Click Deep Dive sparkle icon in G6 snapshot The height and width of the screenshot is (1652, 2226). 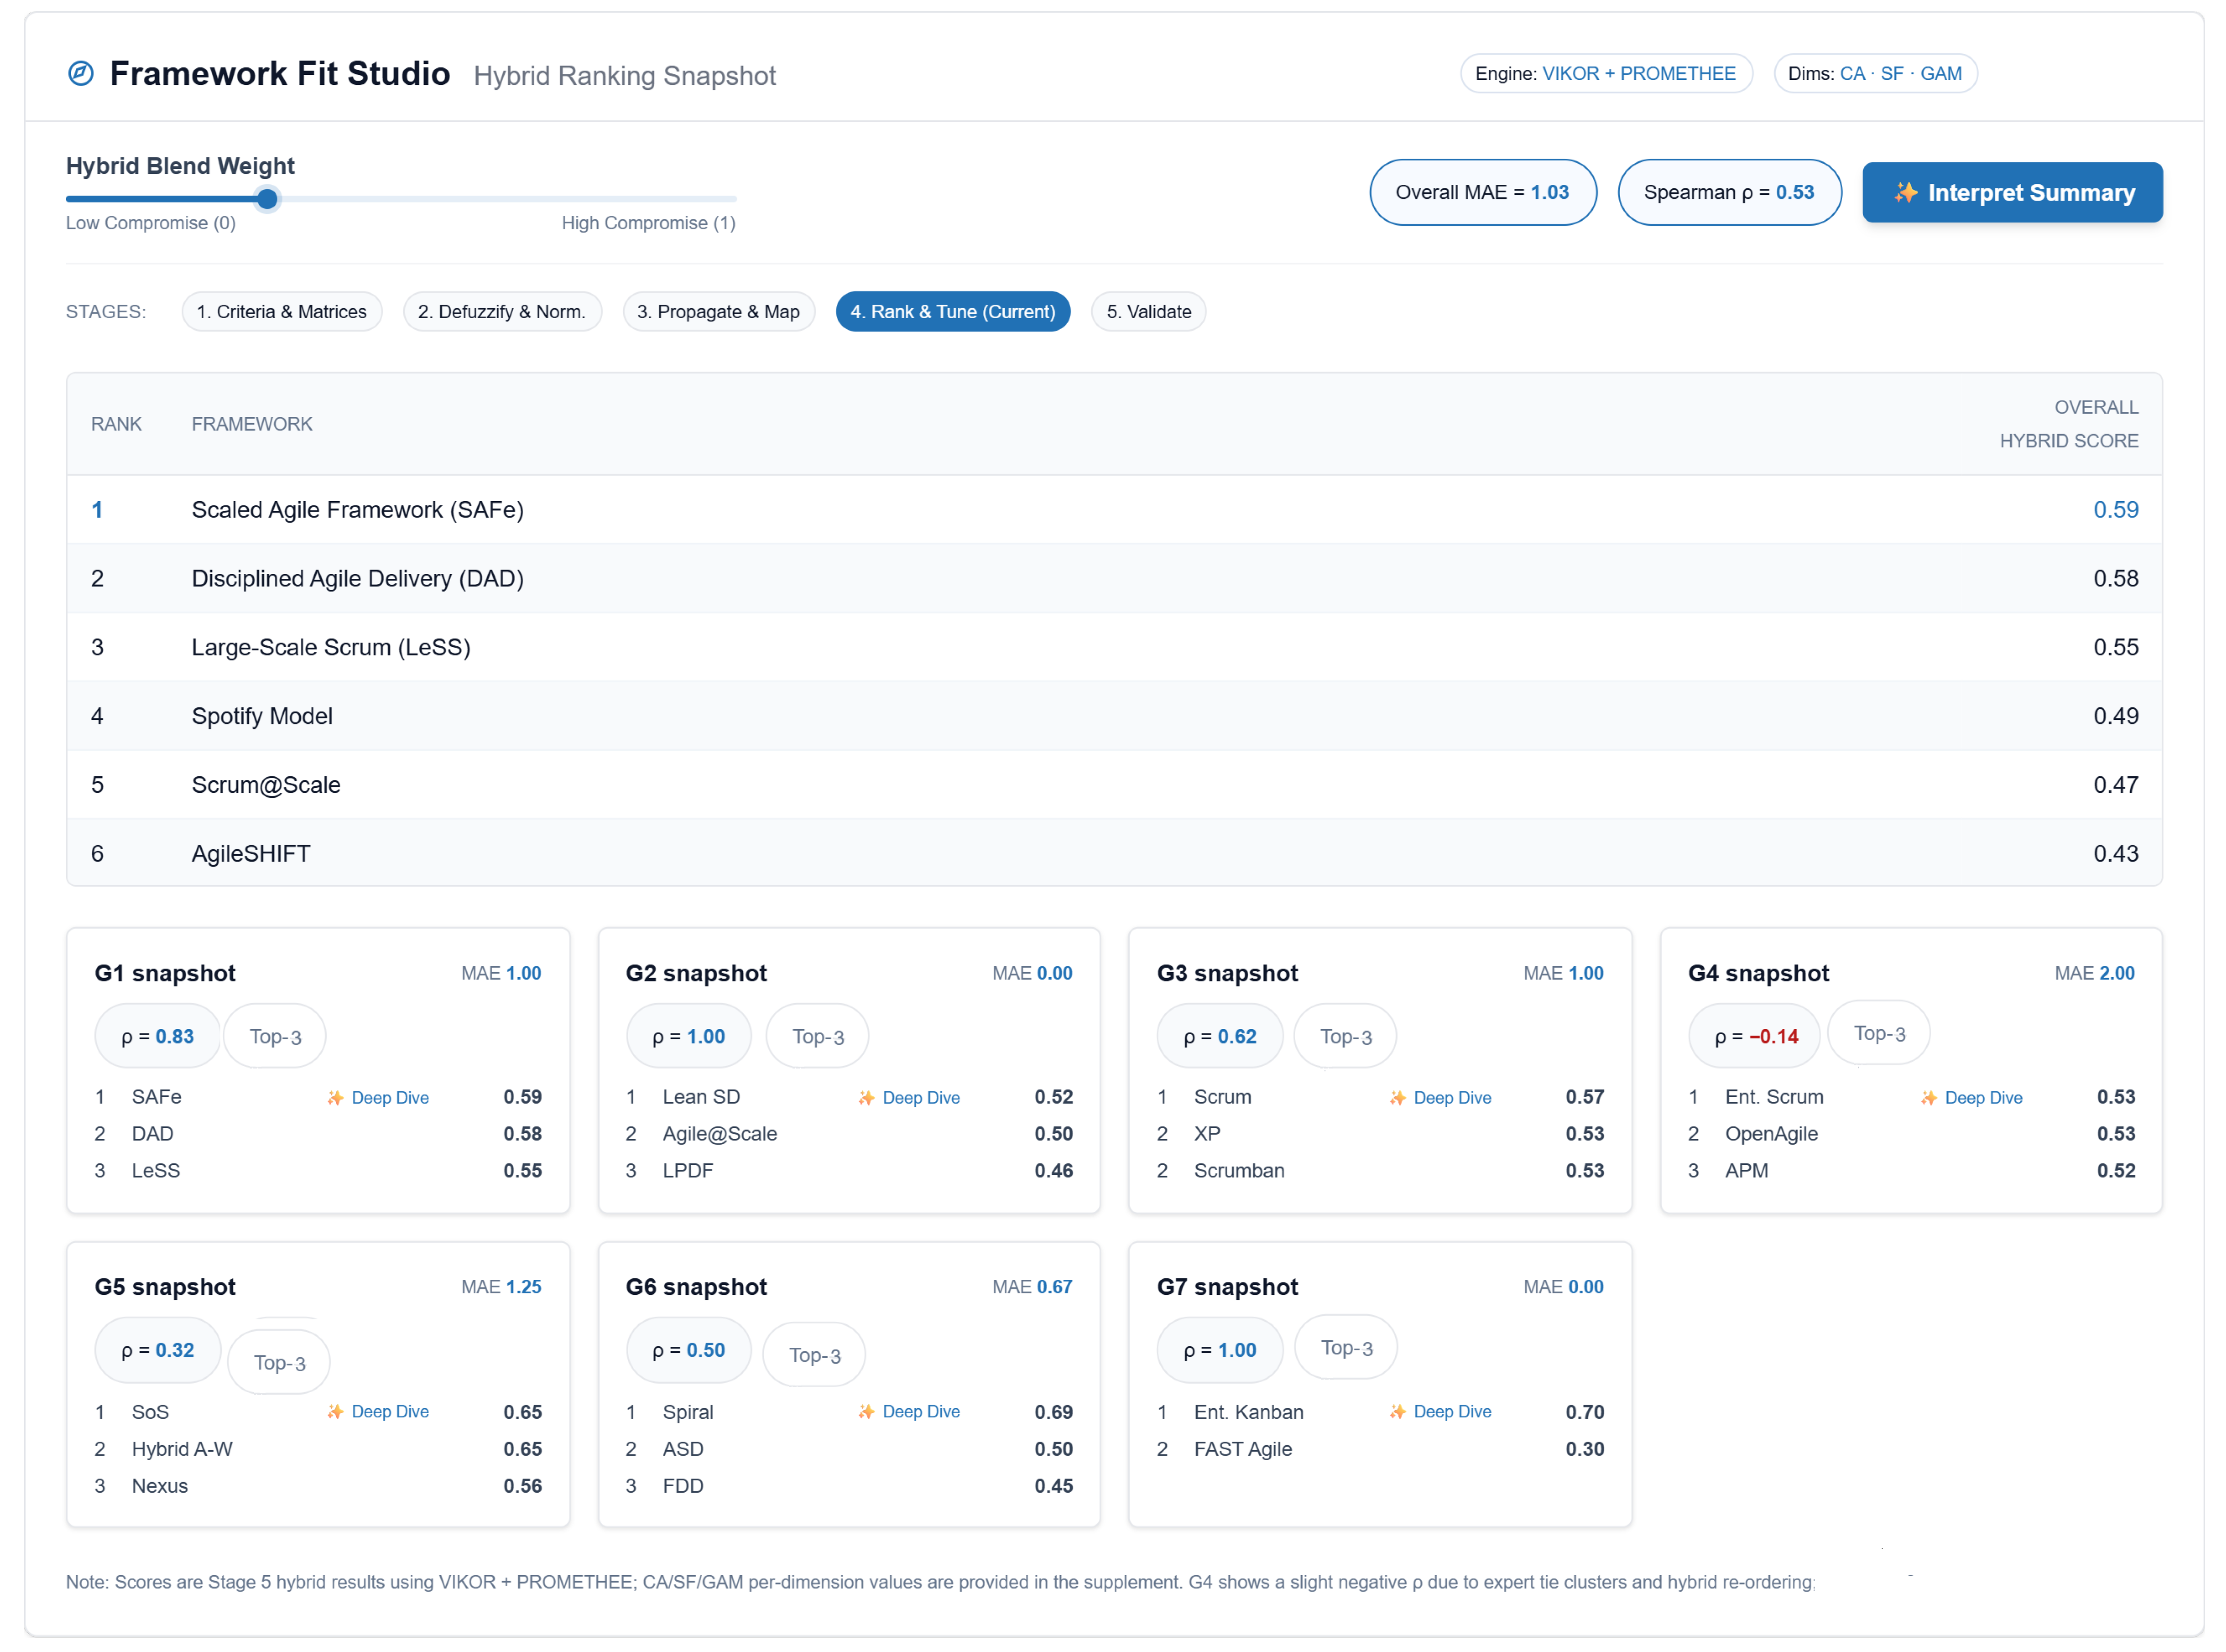(x=866, y=1411)
